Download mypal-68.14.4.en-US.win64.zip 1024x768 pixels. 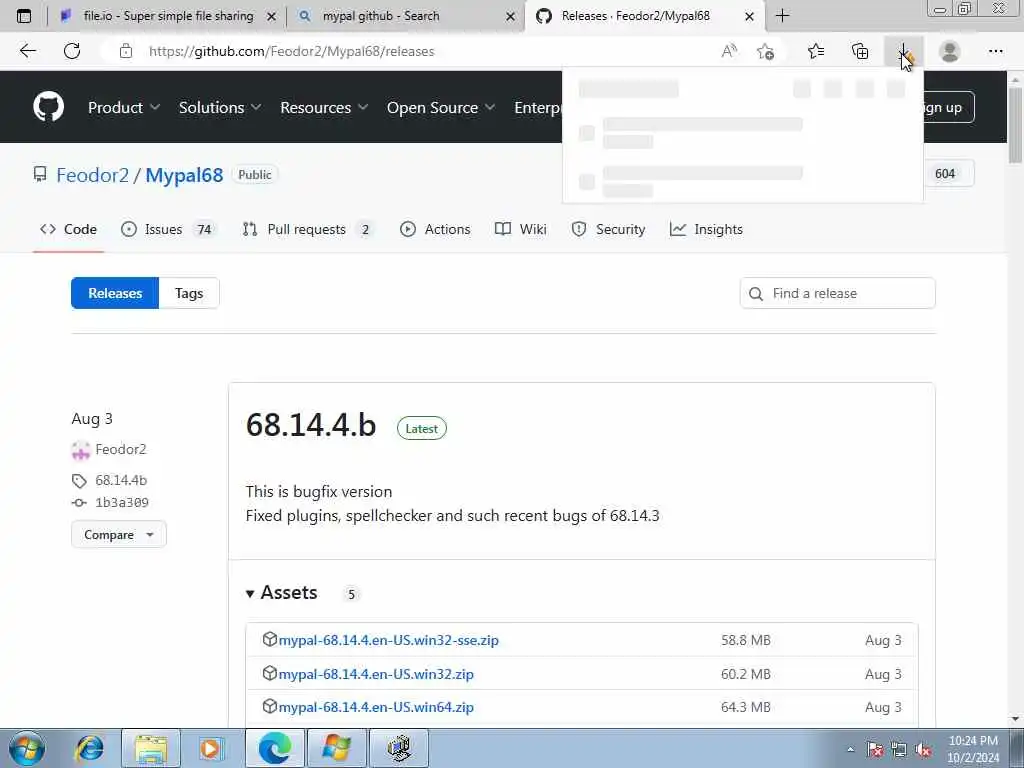tap(376, 707)
